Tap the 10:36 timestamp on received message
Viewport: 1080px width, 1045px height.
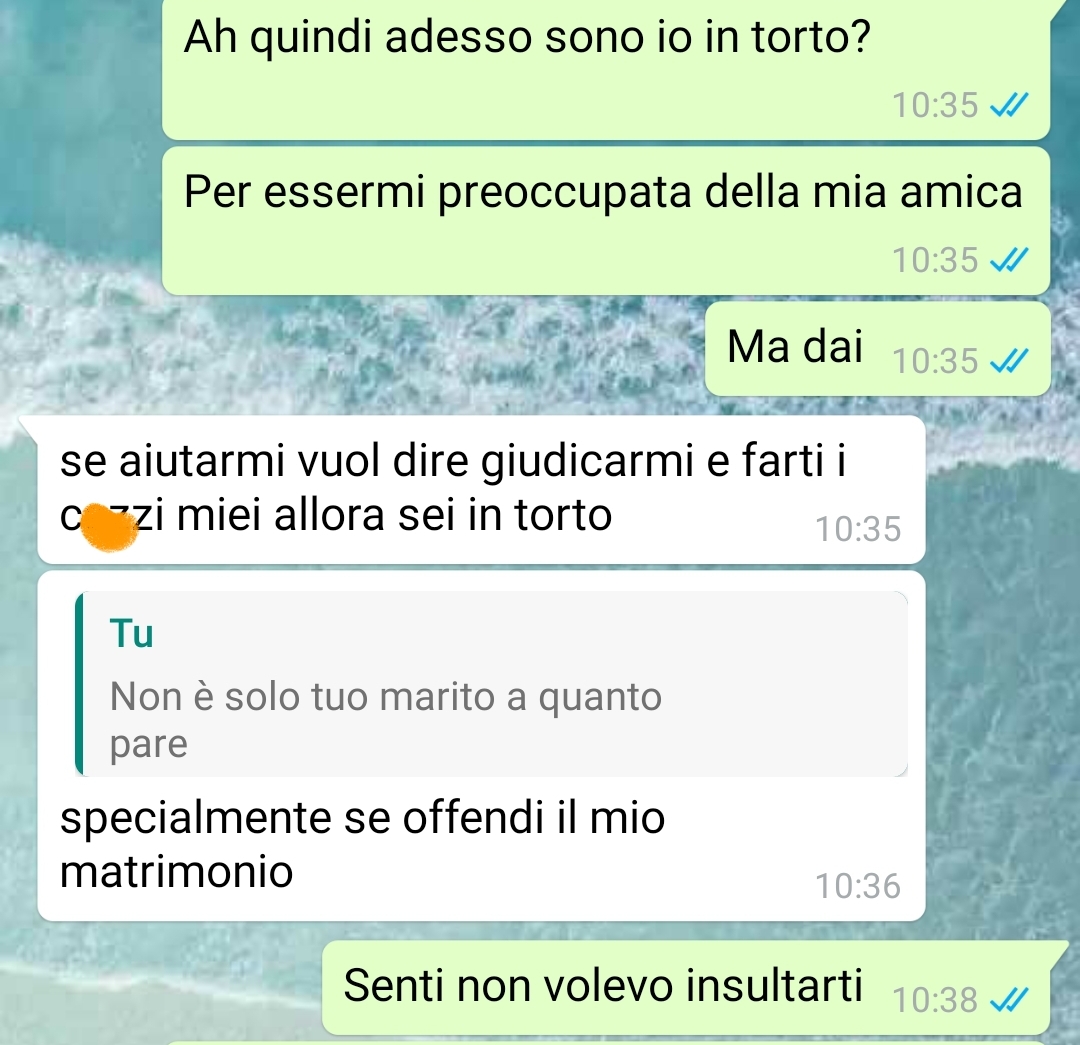pos(858,886)
